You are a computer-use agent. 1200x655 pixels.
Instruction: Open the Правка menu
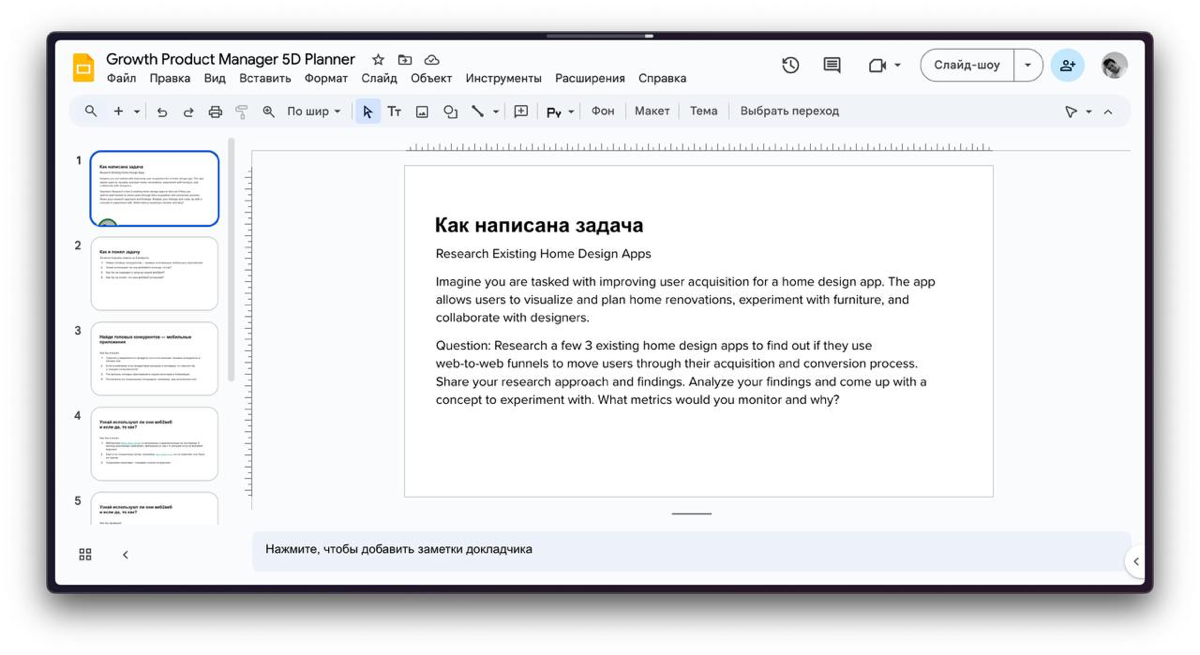tap(170, 78)
